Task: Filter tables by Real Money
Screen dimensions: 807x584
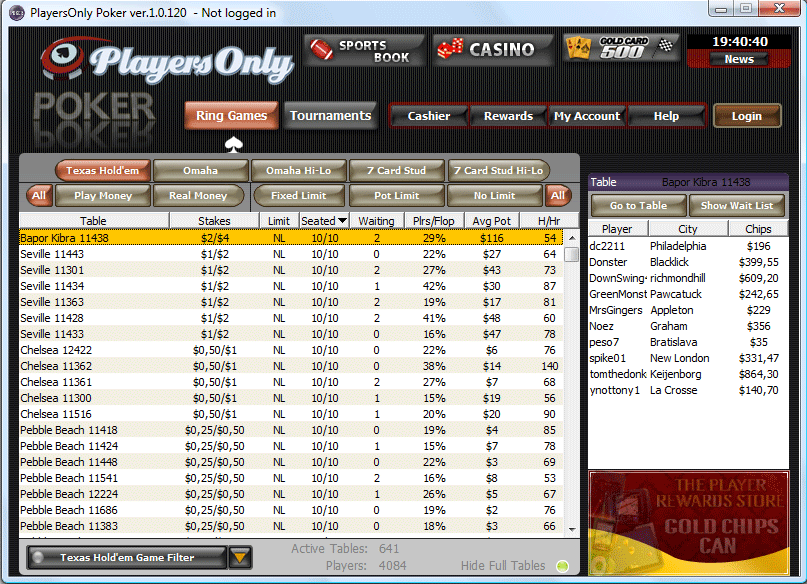Action: click(198, 196)
